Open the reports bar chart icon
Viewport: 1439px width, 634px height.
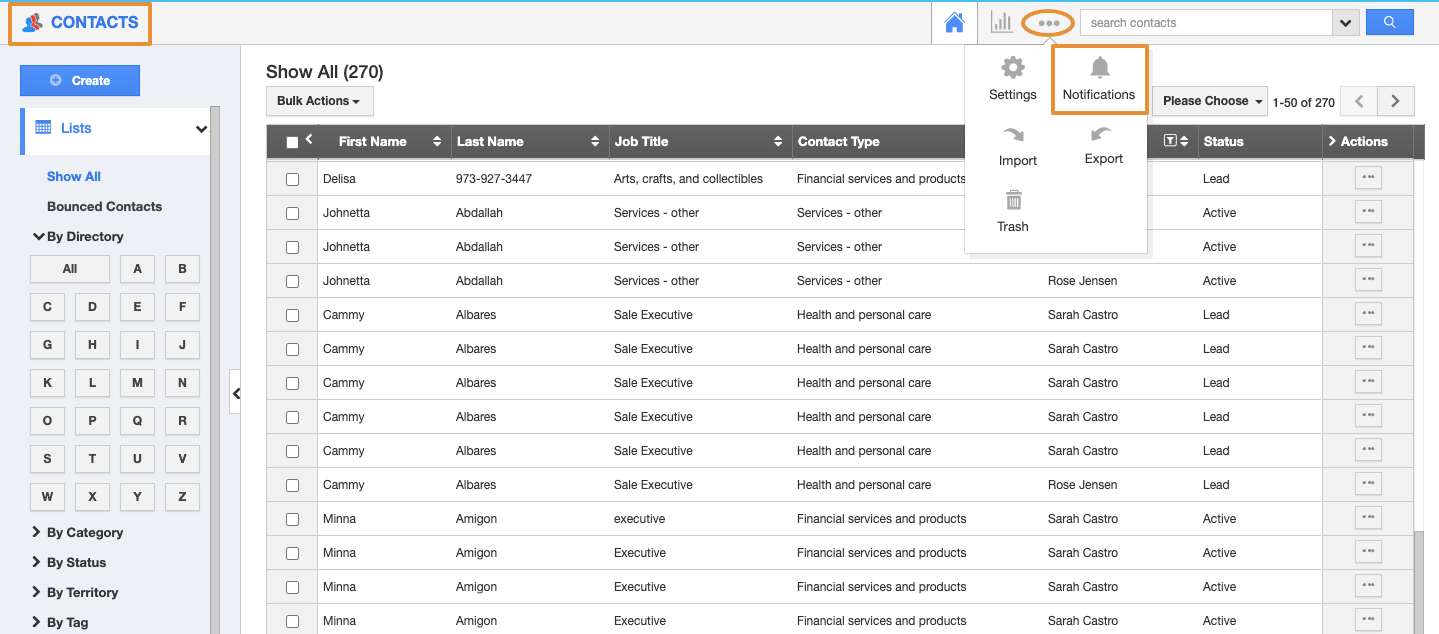1001,22
